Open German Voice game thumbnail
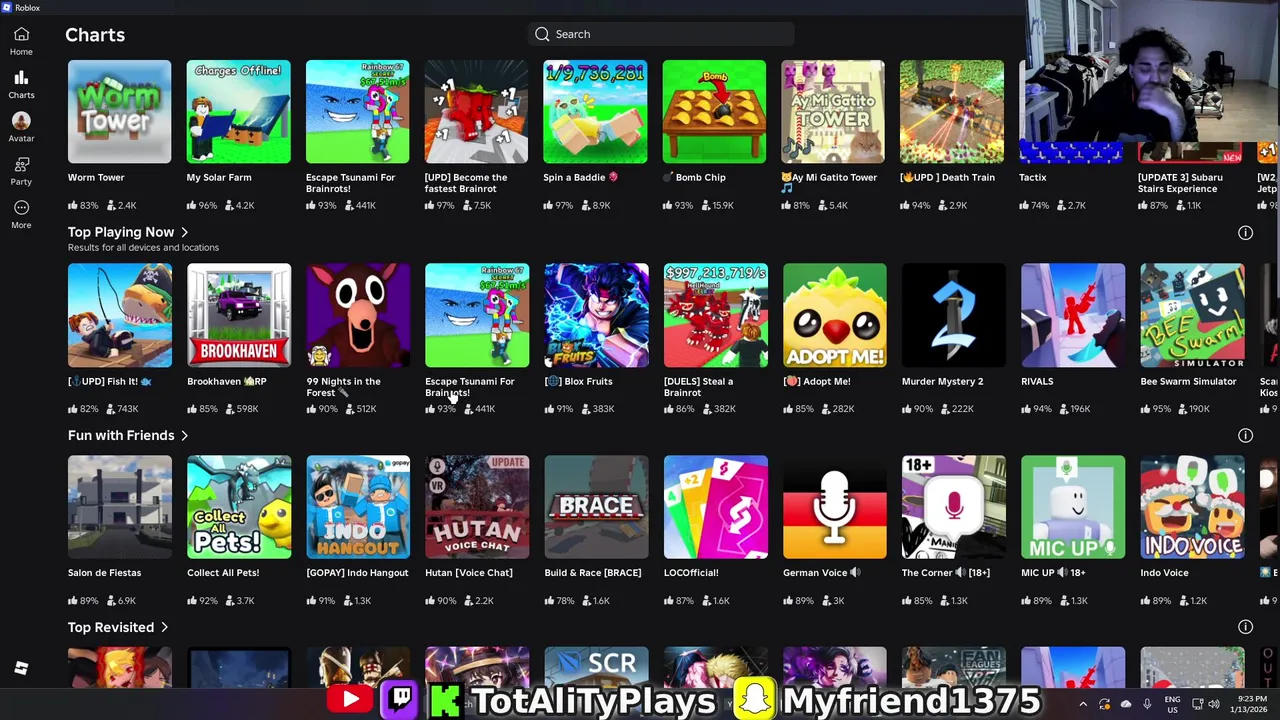The image size is (1280, 720). pos(835,507)
